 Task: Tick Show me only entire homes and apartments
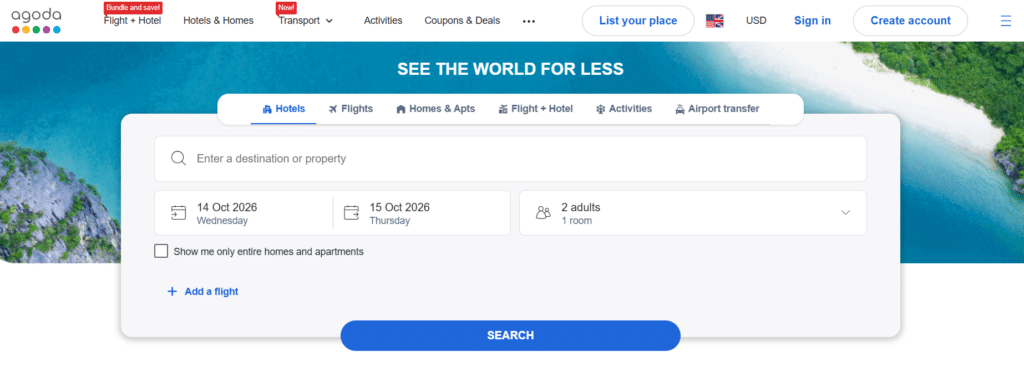click(161, 251)
